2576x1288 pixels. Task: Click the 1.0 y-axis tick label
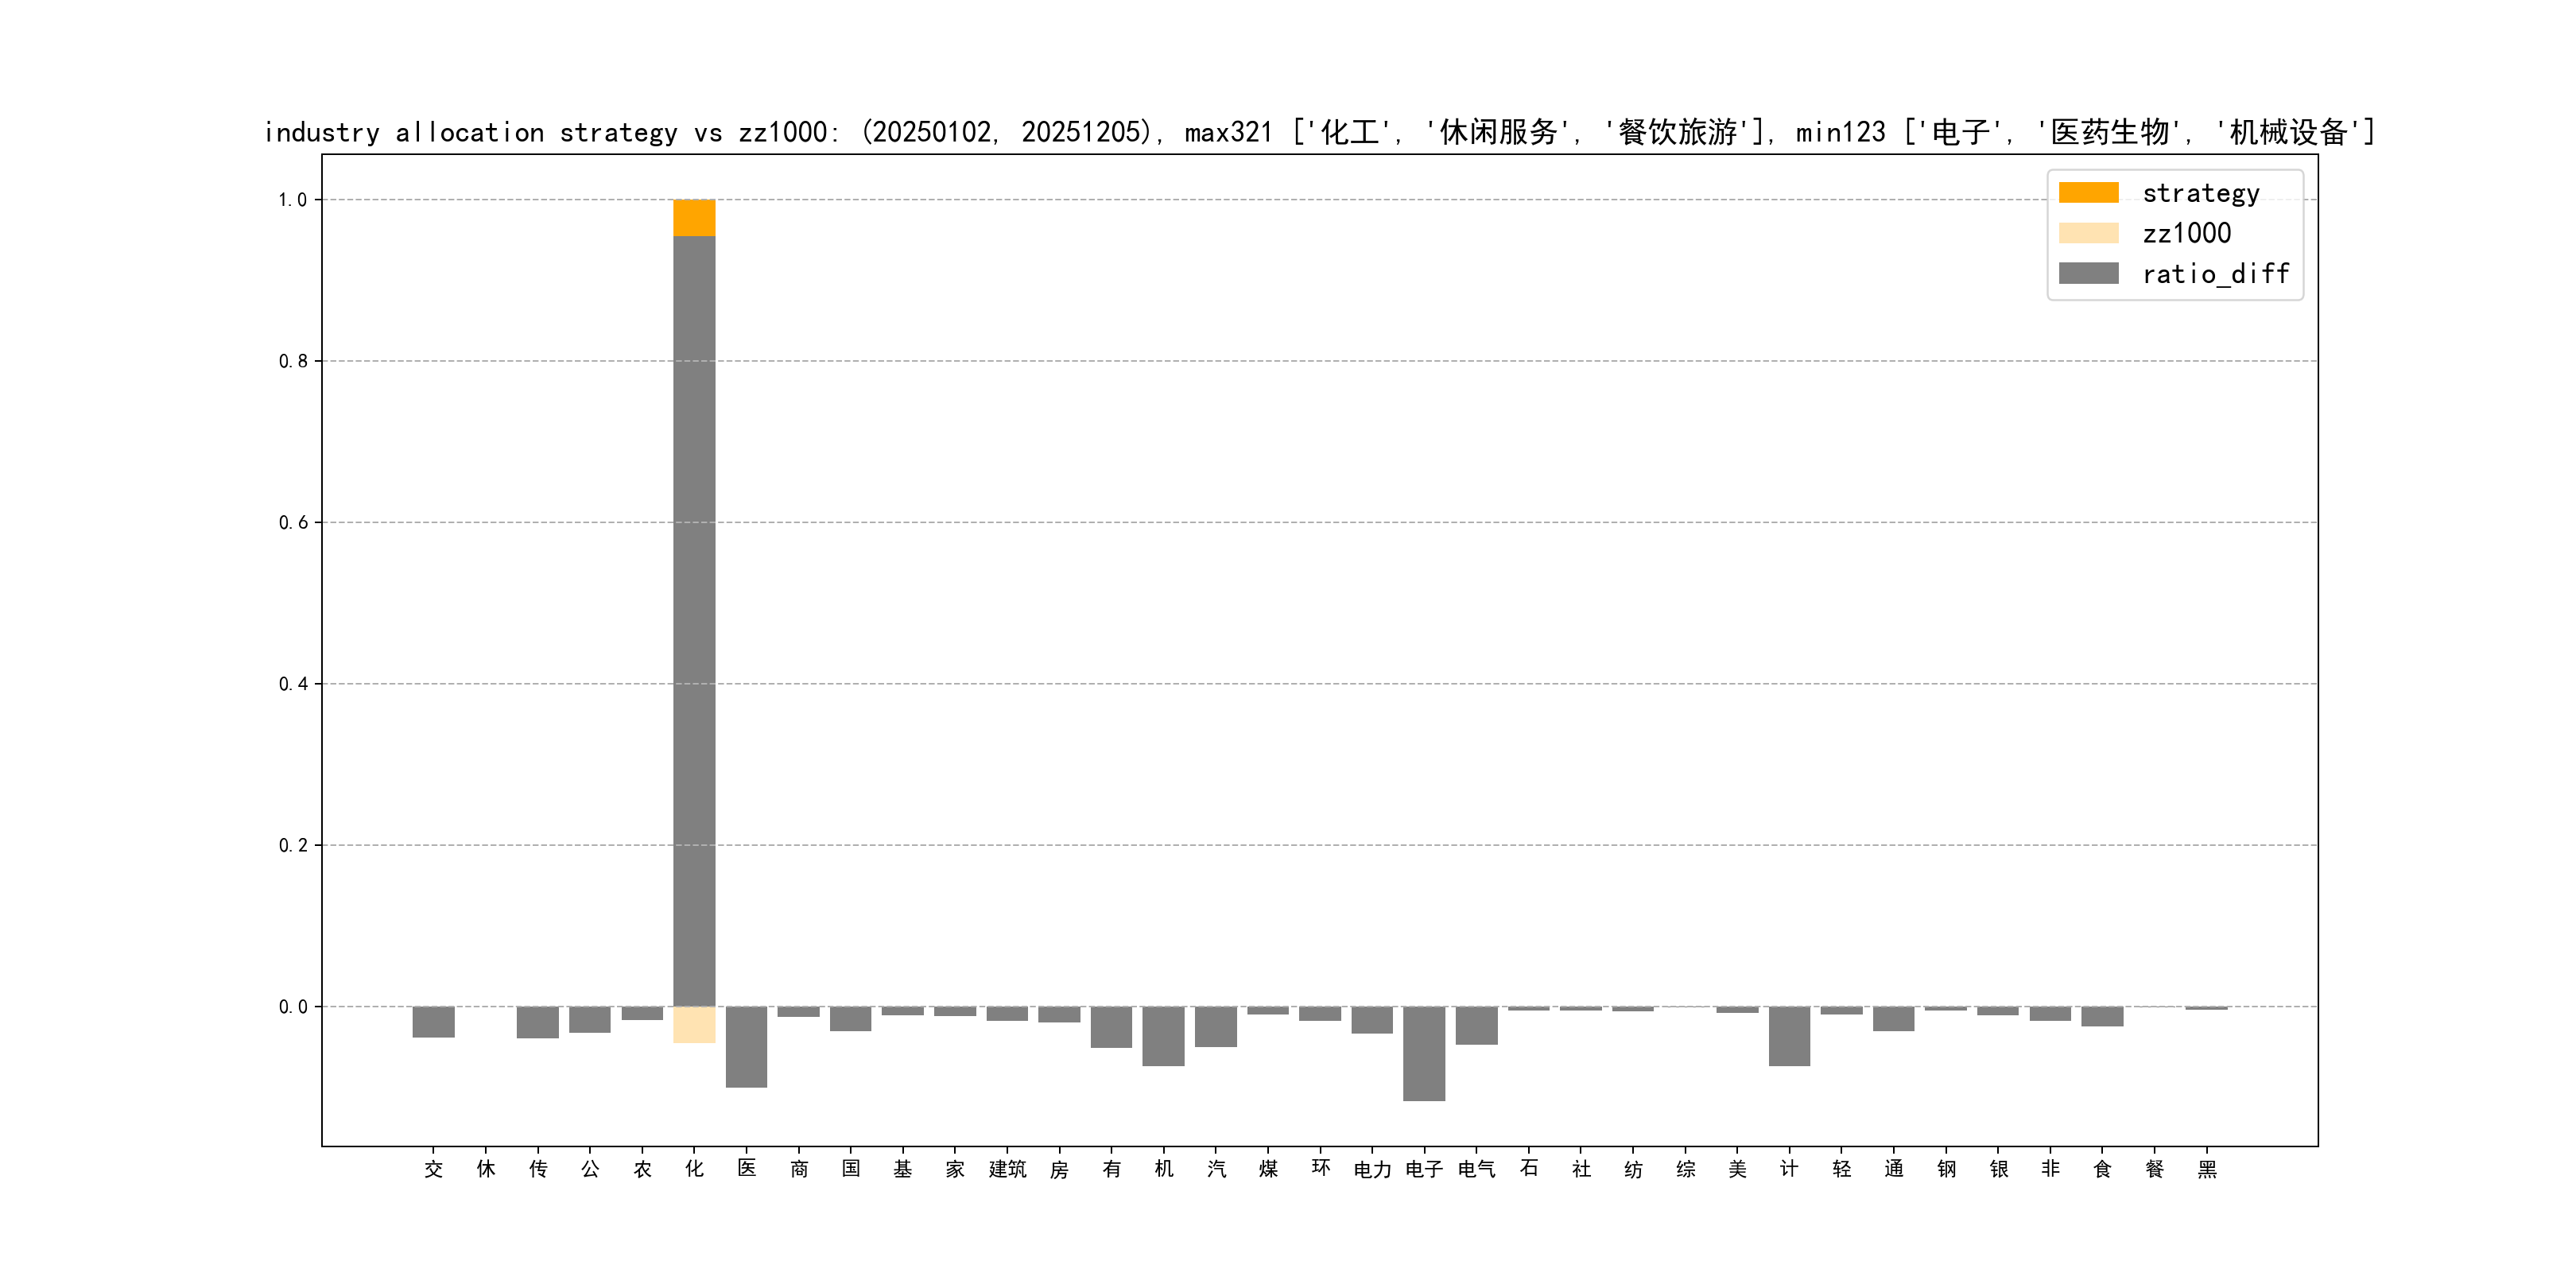pyautogui.click(x=292, y=200)
